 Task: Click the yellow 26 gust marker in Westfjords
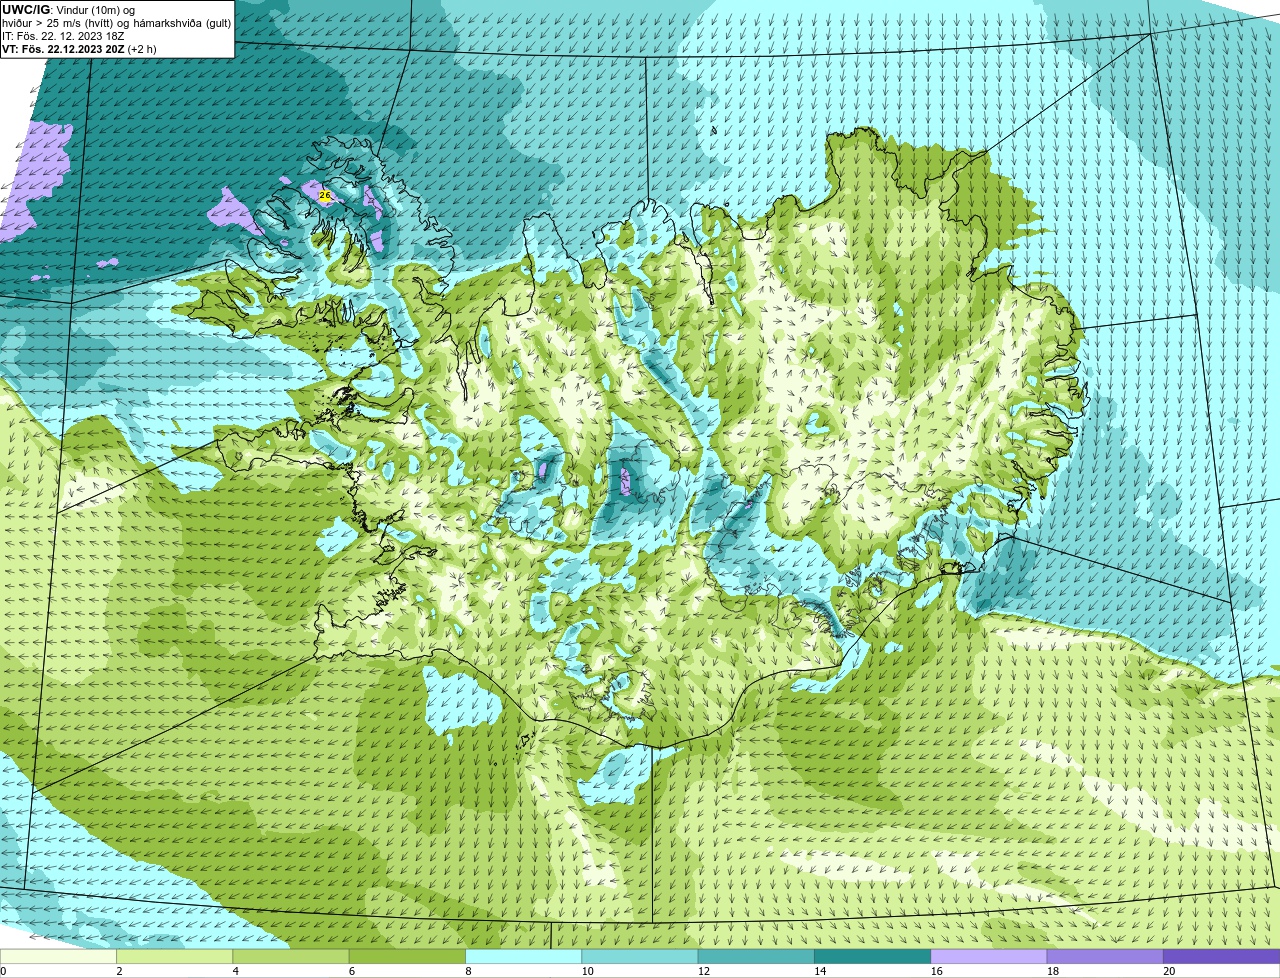325,196
